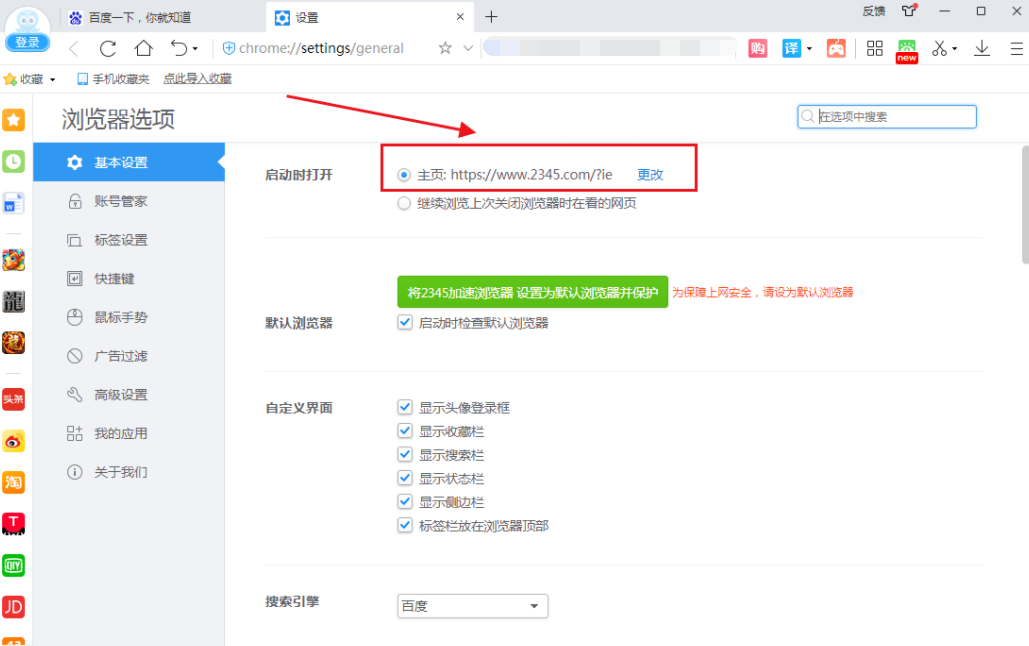Close the 设置 tab
Image resolution: width=1029 pixels, height=646 pixels.
(460, 17)
